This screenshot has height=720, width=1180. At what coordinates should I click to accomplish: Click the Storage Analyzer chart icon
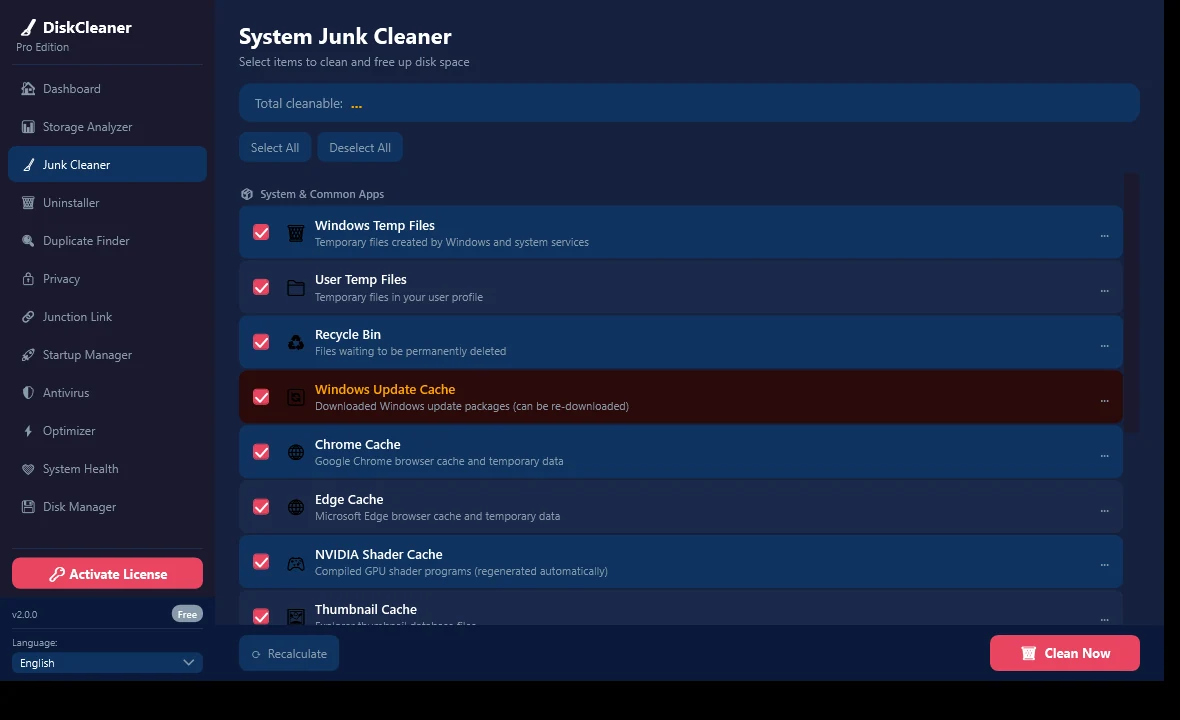28,126
